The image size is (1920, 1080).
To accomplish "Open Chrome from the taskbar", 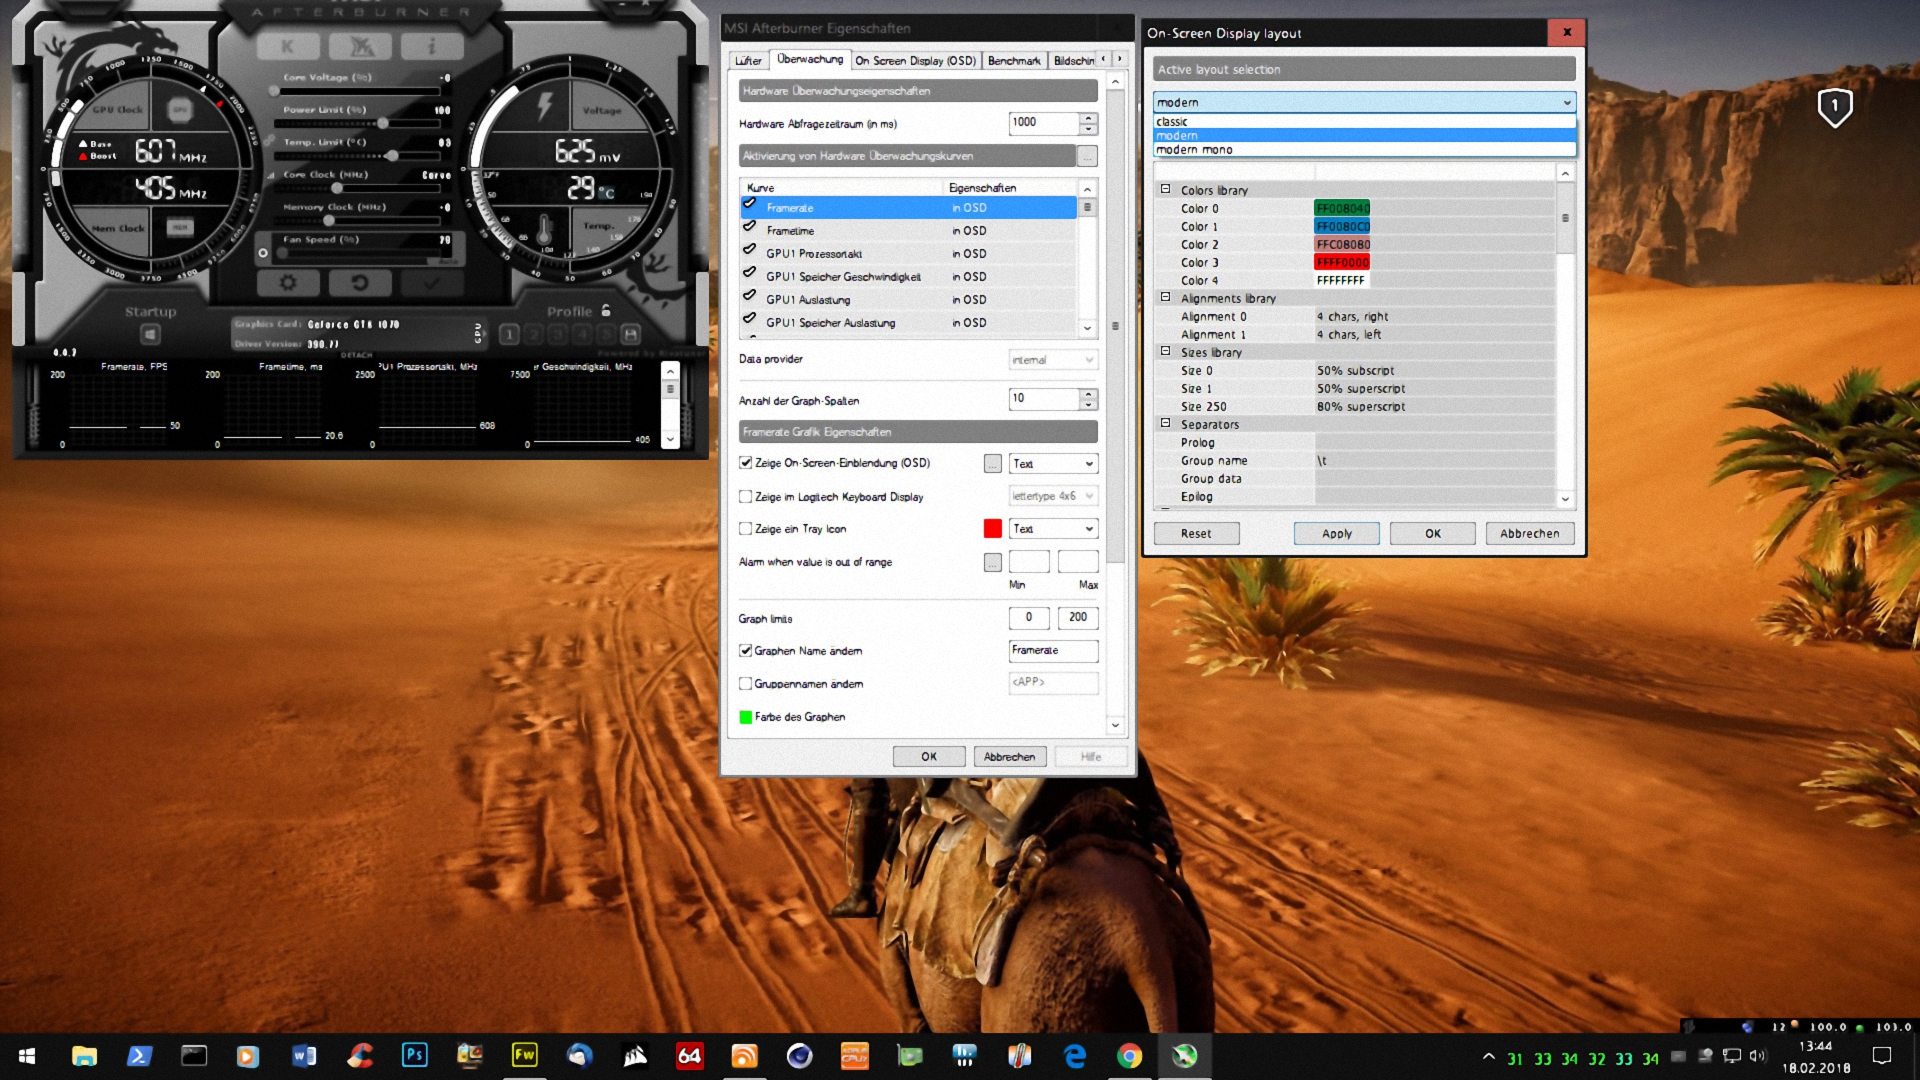I will point(1129,1056).
